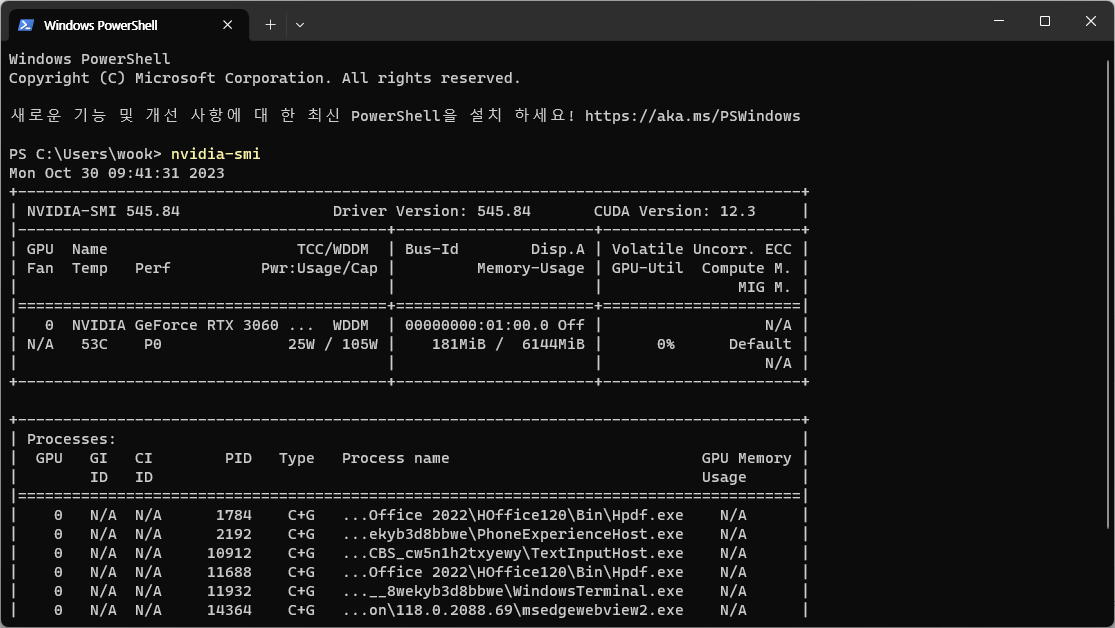Click PID 2192 in the process list
Viewport: 1115px width, 628px height.
point(234,535)
